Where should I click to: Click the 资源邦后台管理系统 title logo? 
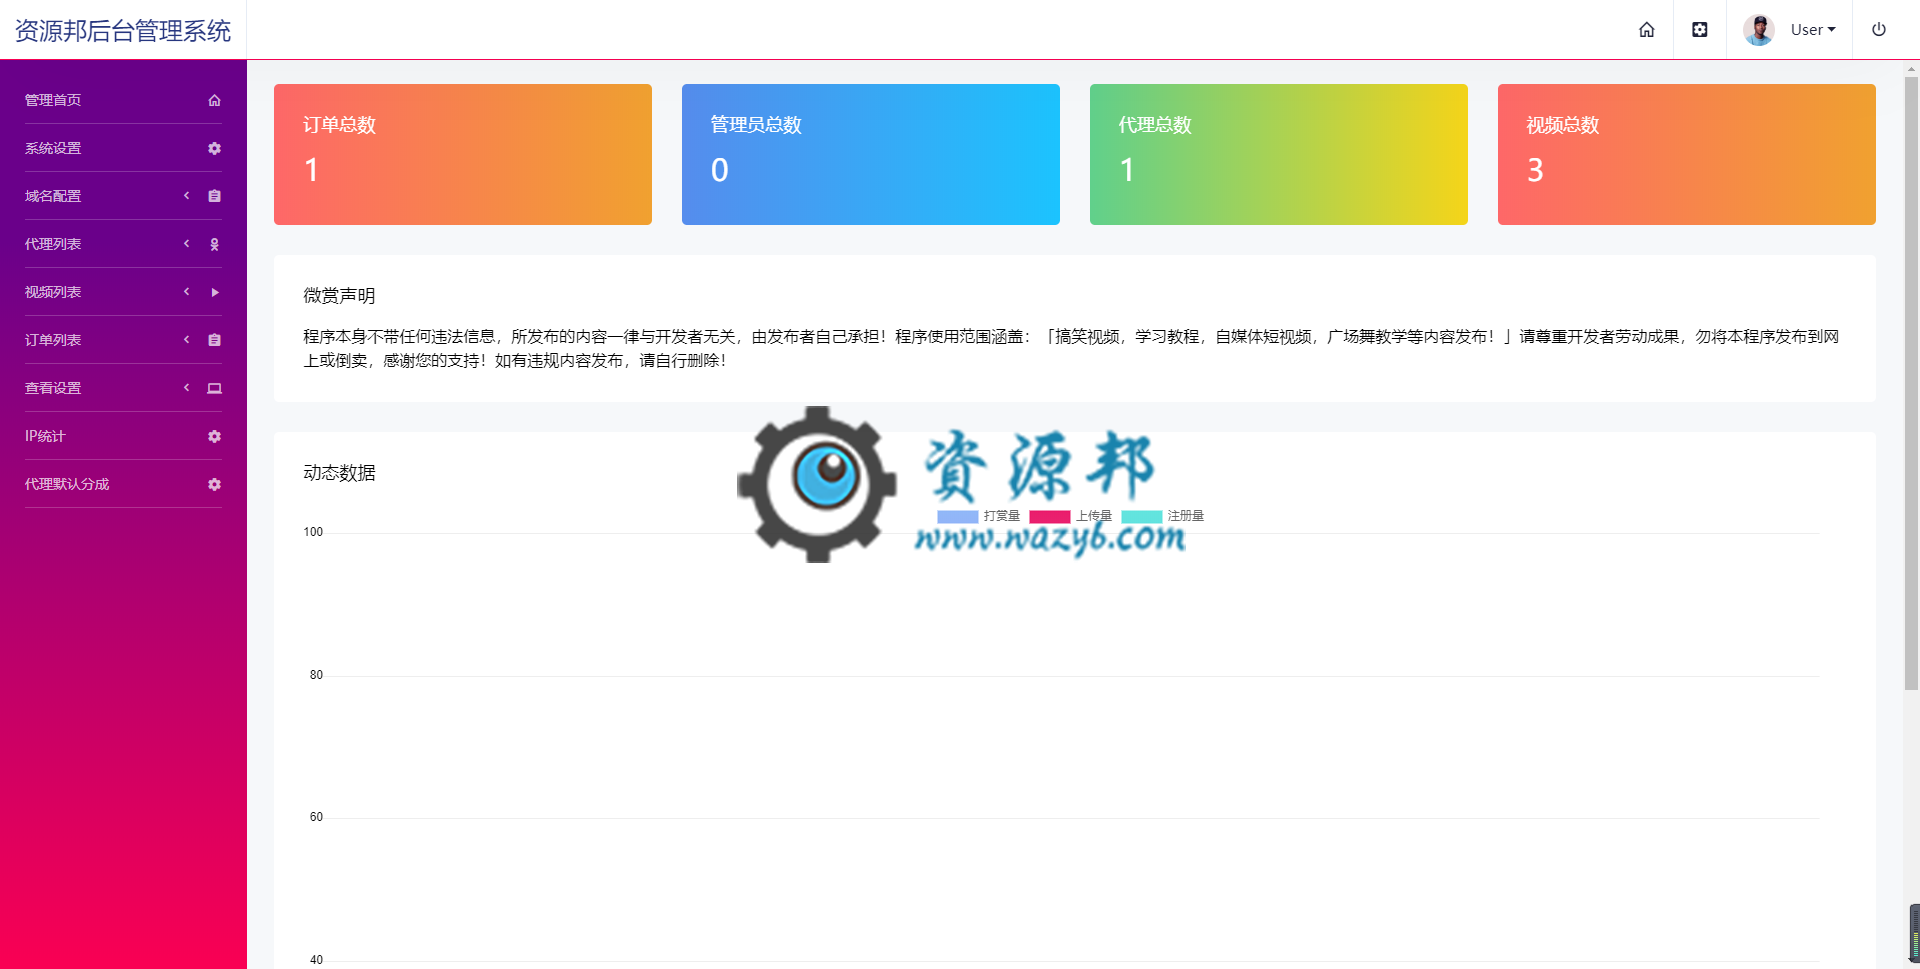pos(123,31)
